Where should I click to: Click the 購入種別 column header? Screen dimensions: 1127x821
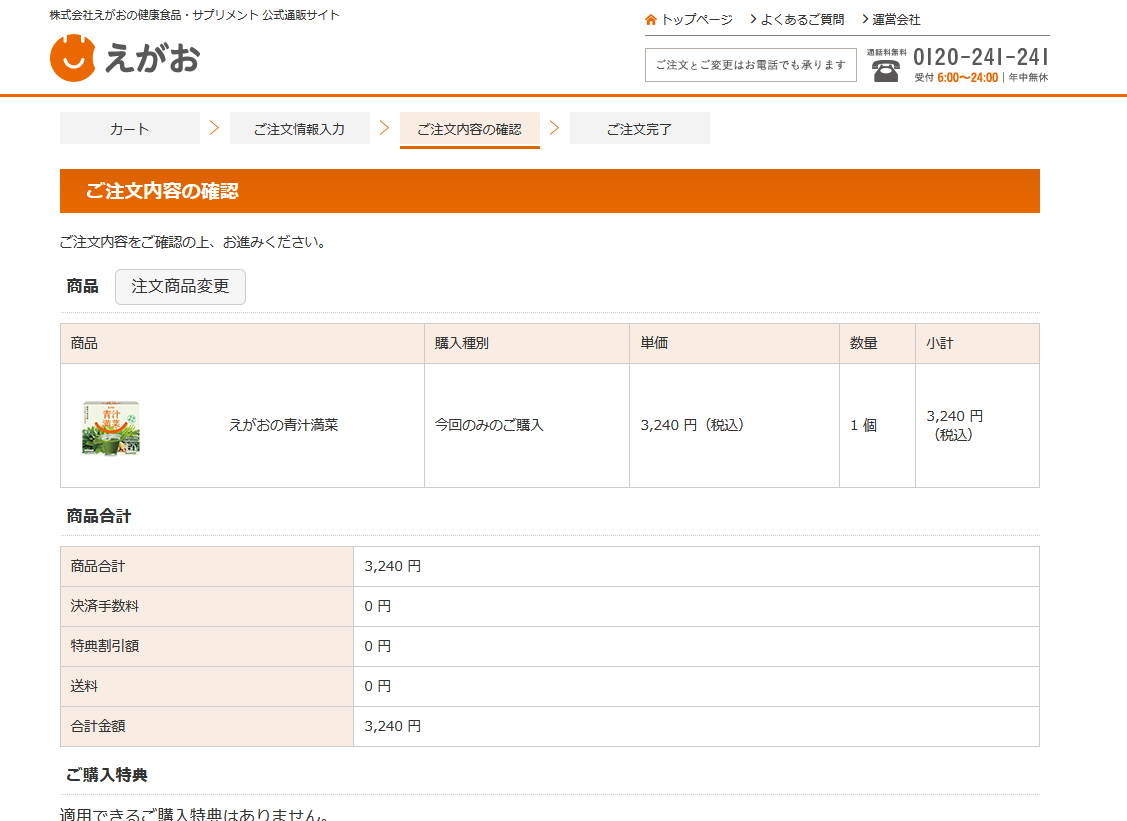coord(527,344)
